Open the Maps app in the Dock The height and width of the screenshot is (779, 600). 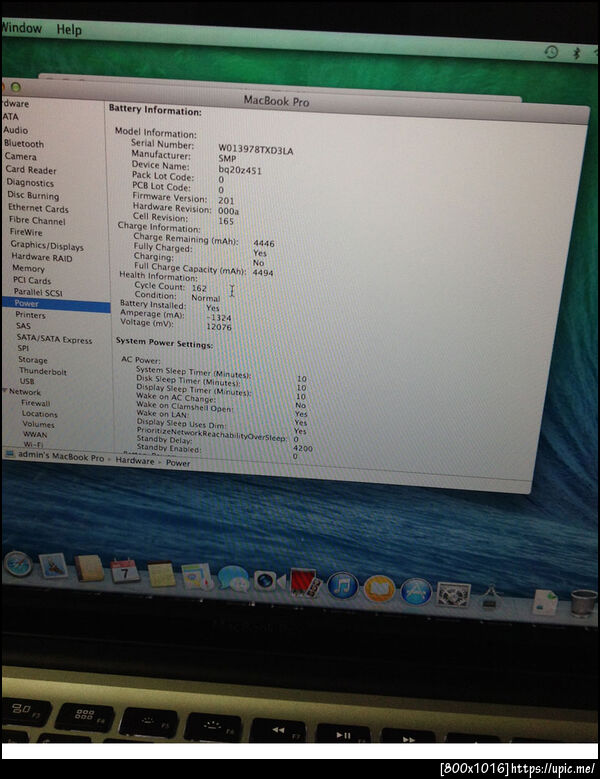coord(197,576)
